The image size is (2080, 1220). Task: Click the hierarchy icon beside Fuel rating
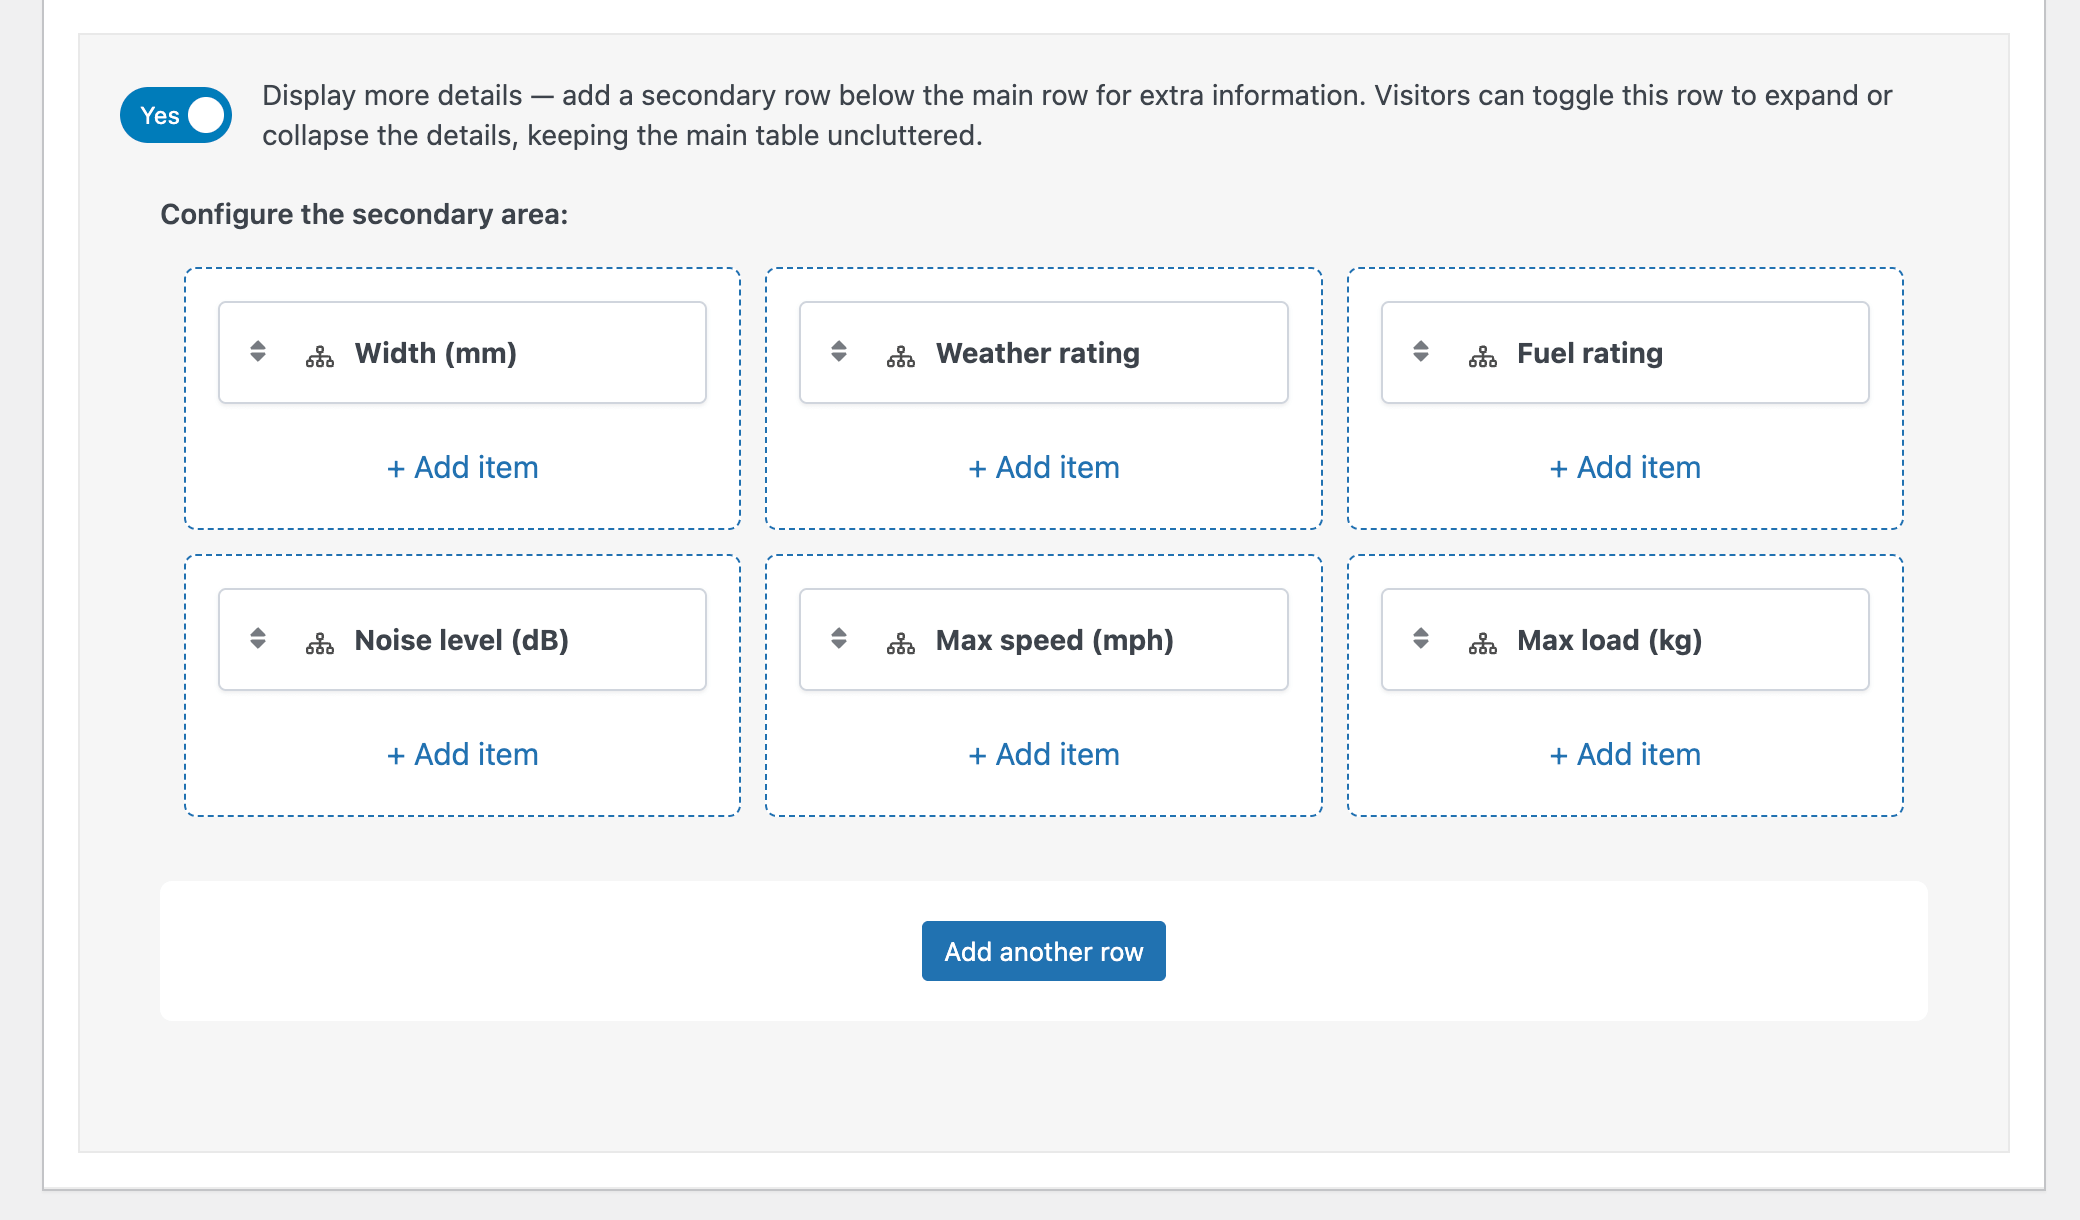[x=1483, y=356]
